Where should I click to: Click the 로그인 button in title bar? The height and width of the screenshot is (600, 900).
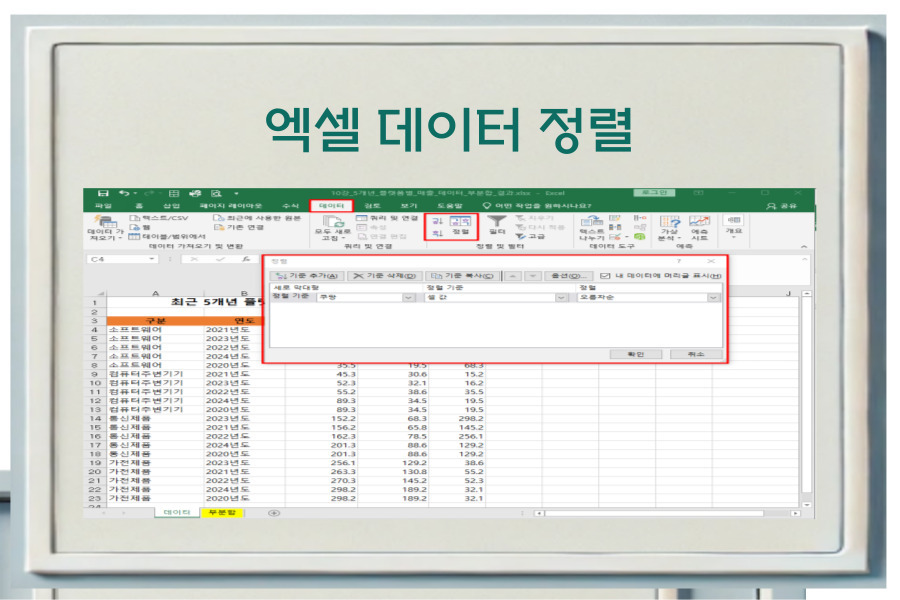654,193
